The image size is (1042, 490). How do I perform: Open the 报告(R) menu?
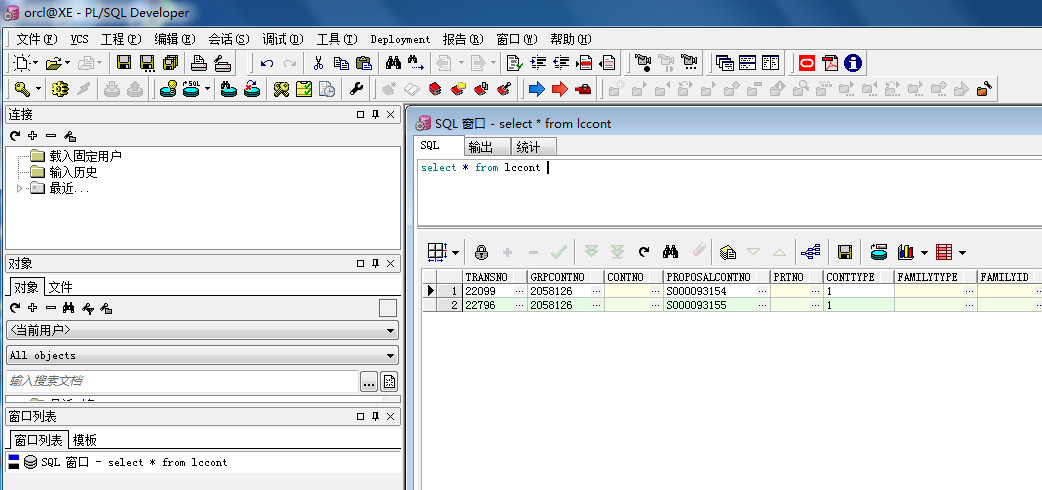[x=463, y=39]
